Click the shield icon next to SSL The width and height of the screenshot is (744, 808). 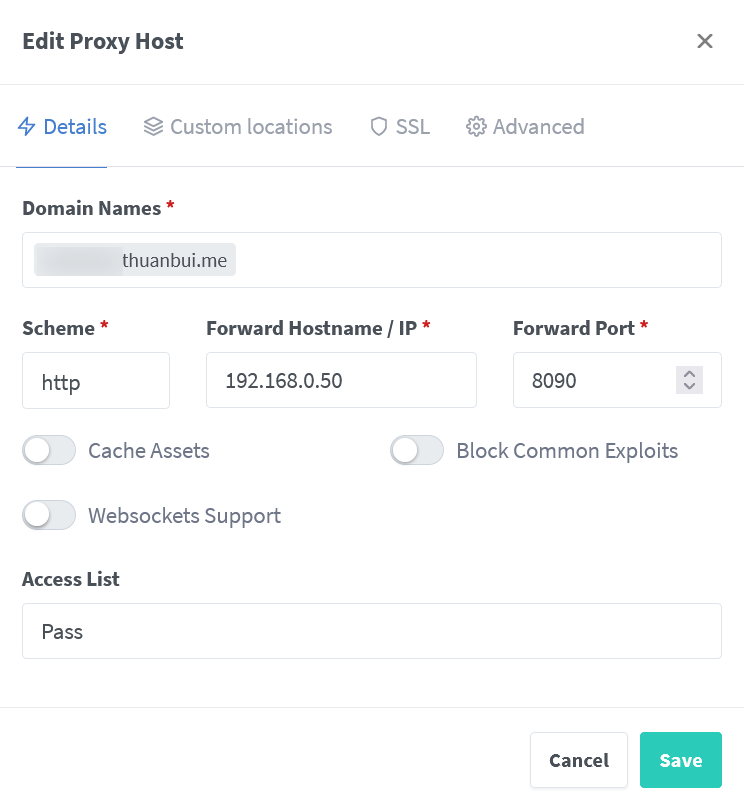click(x=378, y=126)
